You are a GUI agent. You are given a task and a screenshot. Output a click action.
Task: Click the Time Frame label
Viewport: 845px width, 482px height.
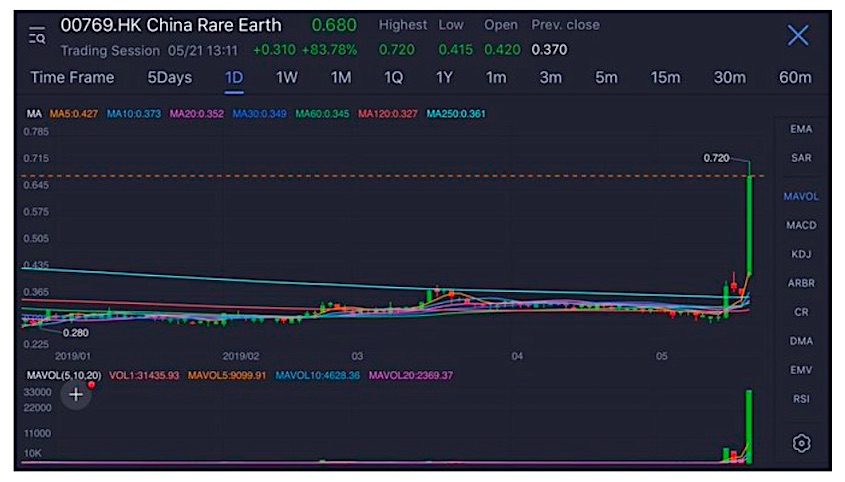72,78
